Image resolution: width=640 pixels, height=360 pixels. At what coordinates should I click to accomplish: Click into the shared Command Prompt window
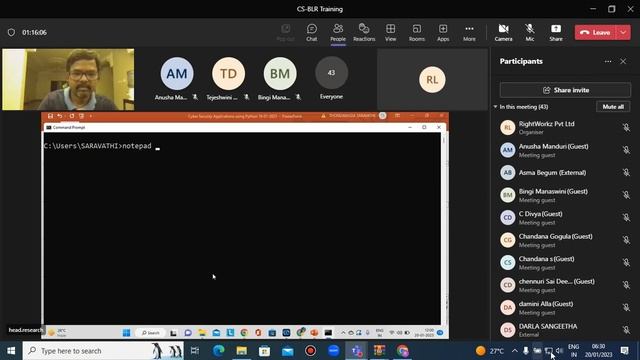pos(242,229)
